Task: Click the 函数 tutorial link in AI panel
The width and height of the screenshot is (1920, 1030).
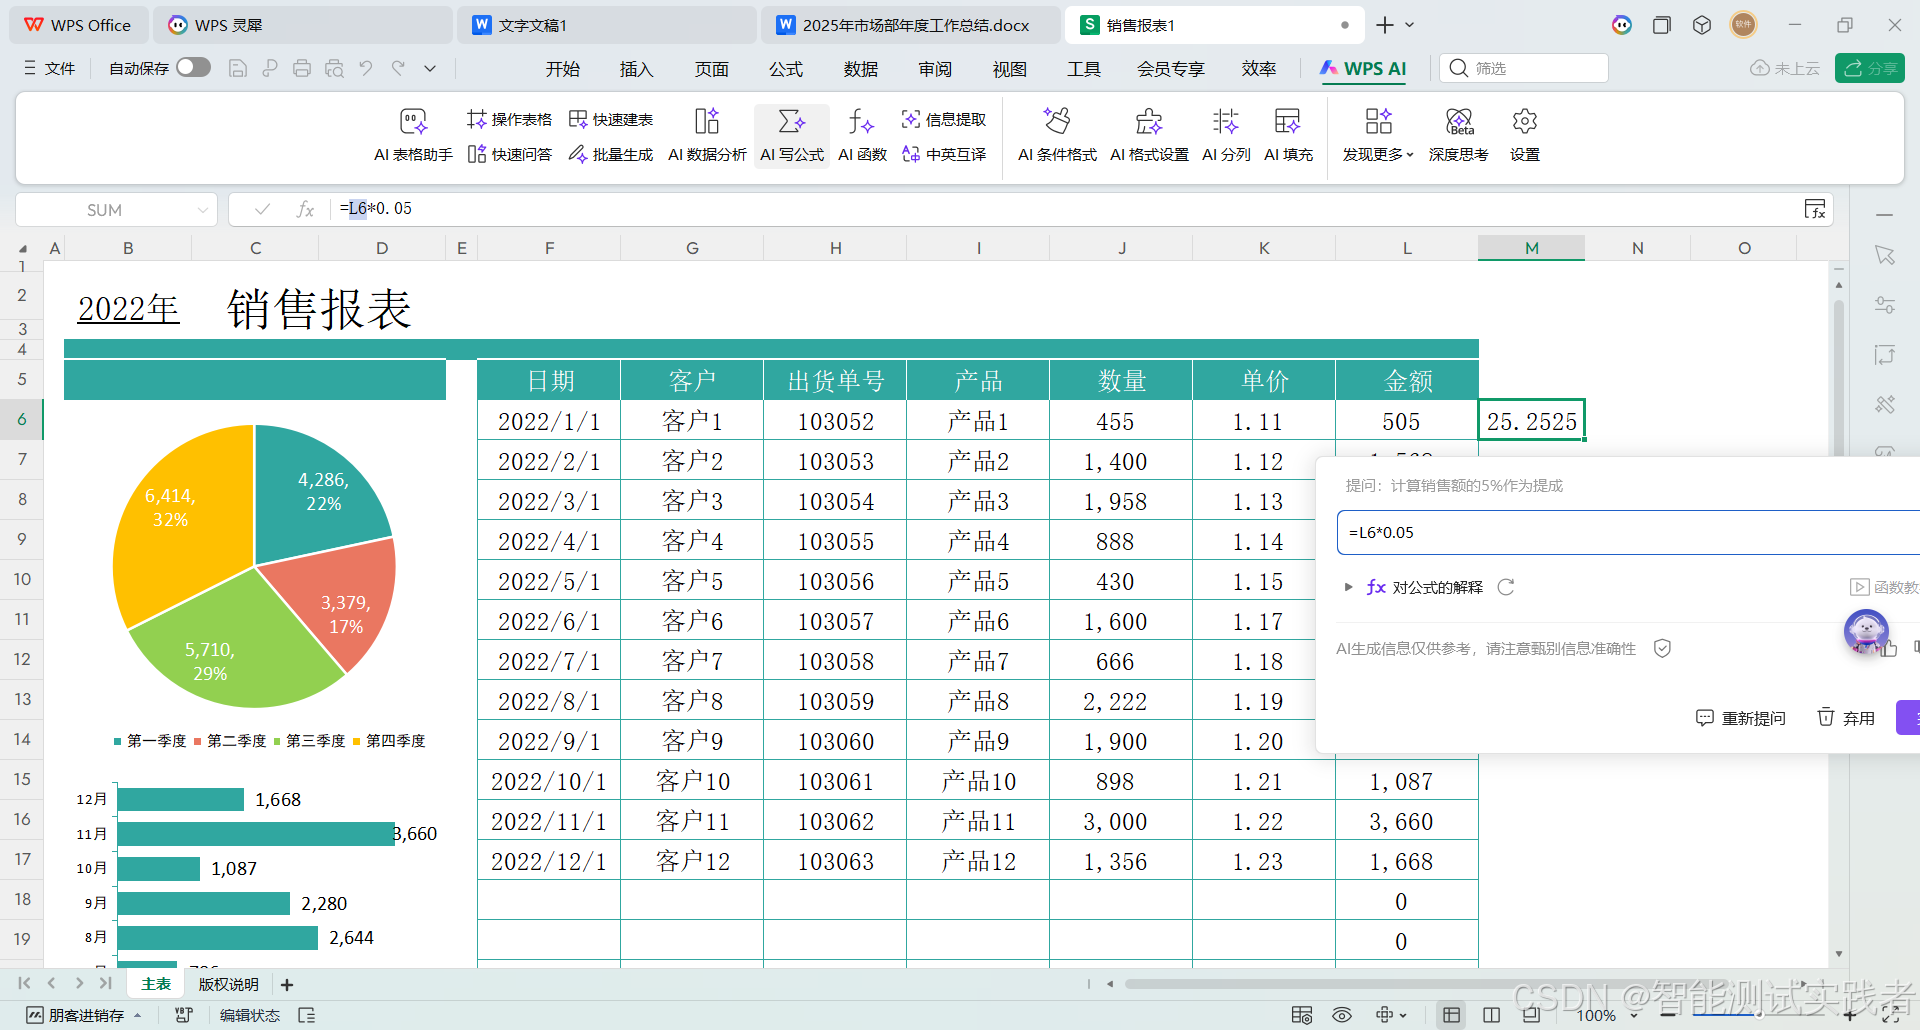Action: (1884, 587)
